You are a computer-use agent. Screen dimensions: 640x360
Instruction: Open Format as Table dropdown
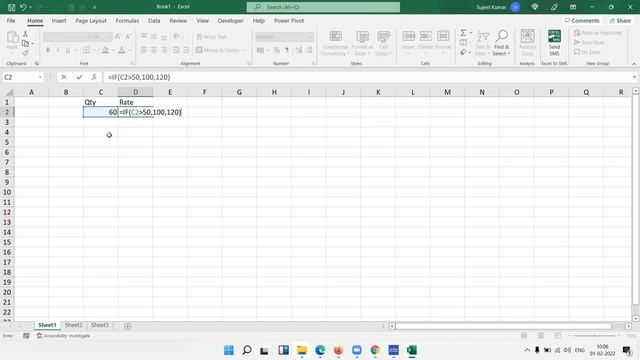pos(362,43)
